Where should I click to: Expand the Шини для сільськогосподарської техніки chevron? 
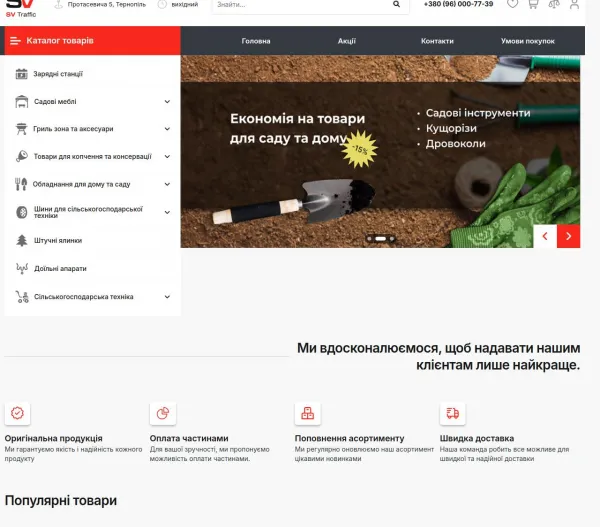click(167, 212)
